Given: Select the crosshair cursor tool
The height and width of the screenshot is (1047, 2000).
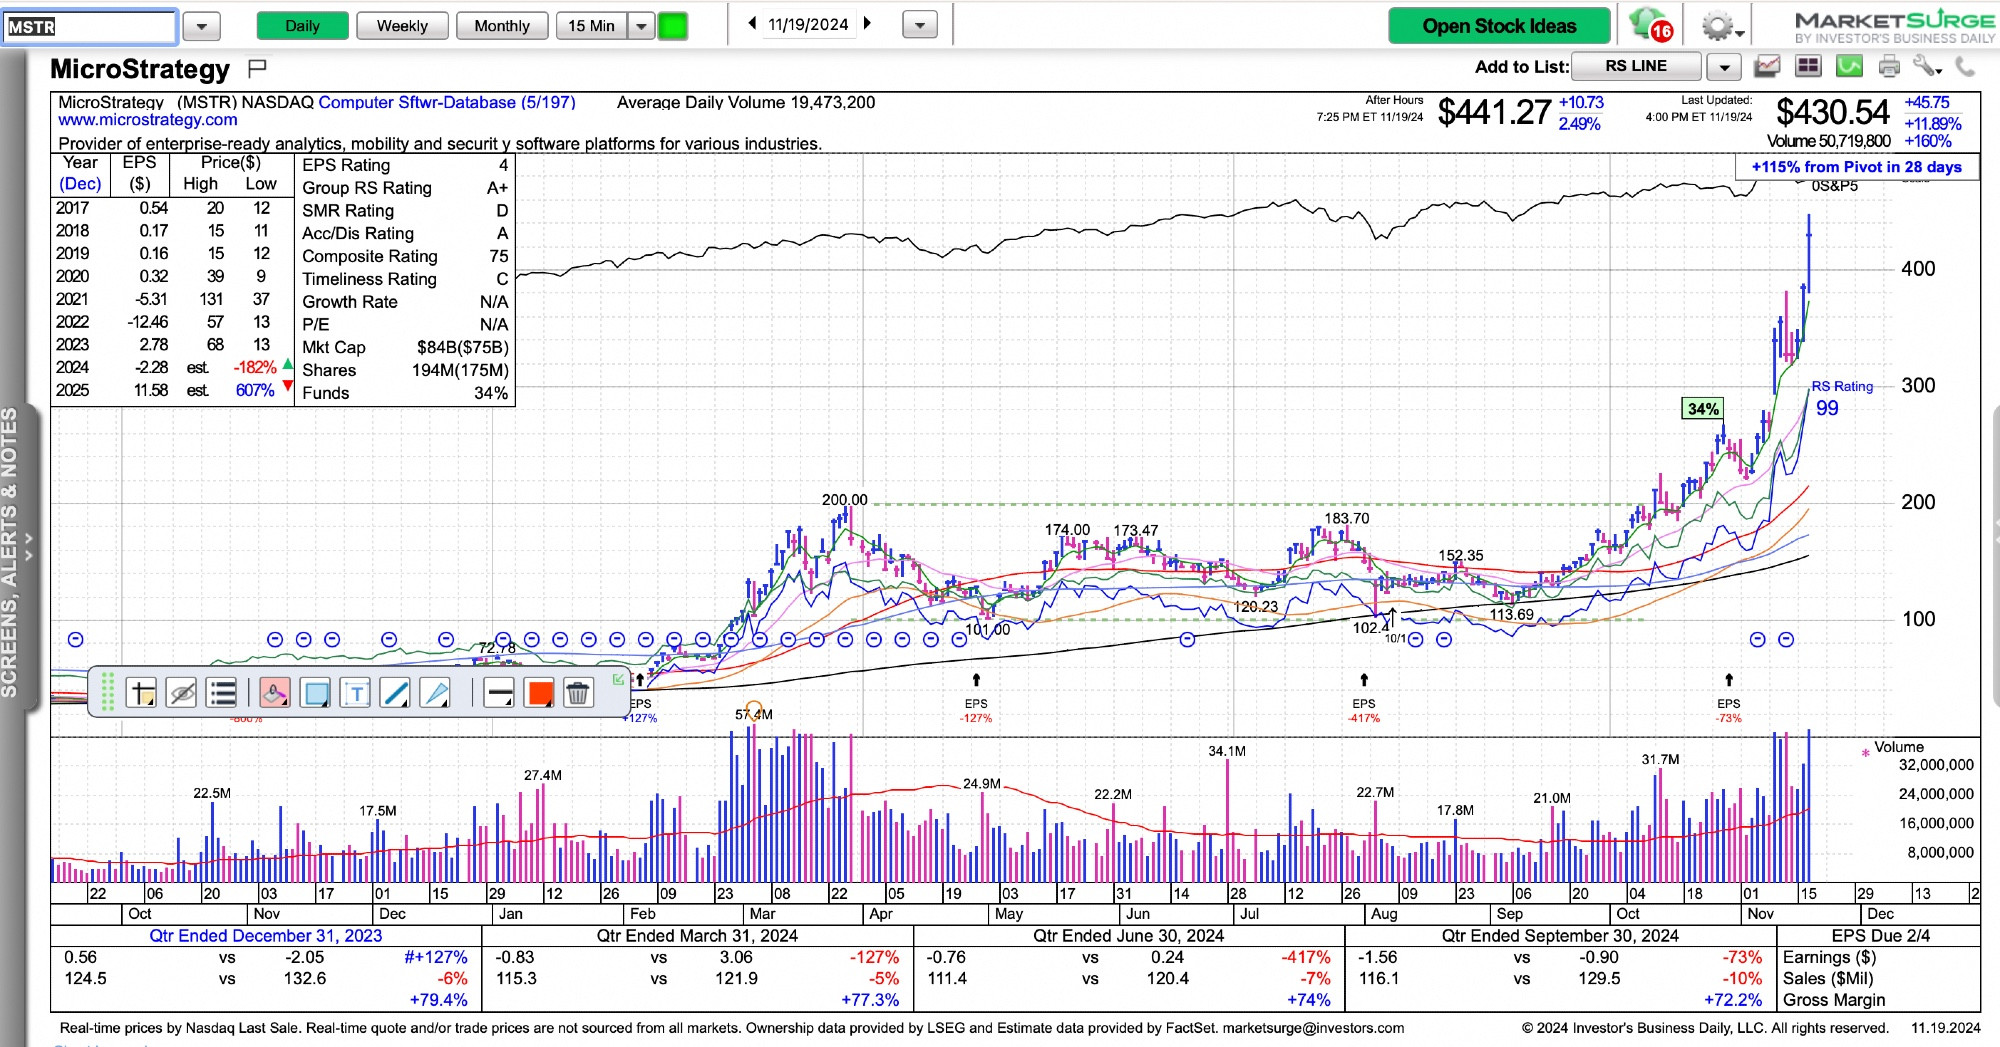Looking at the screenshot, I should point(142,693).
